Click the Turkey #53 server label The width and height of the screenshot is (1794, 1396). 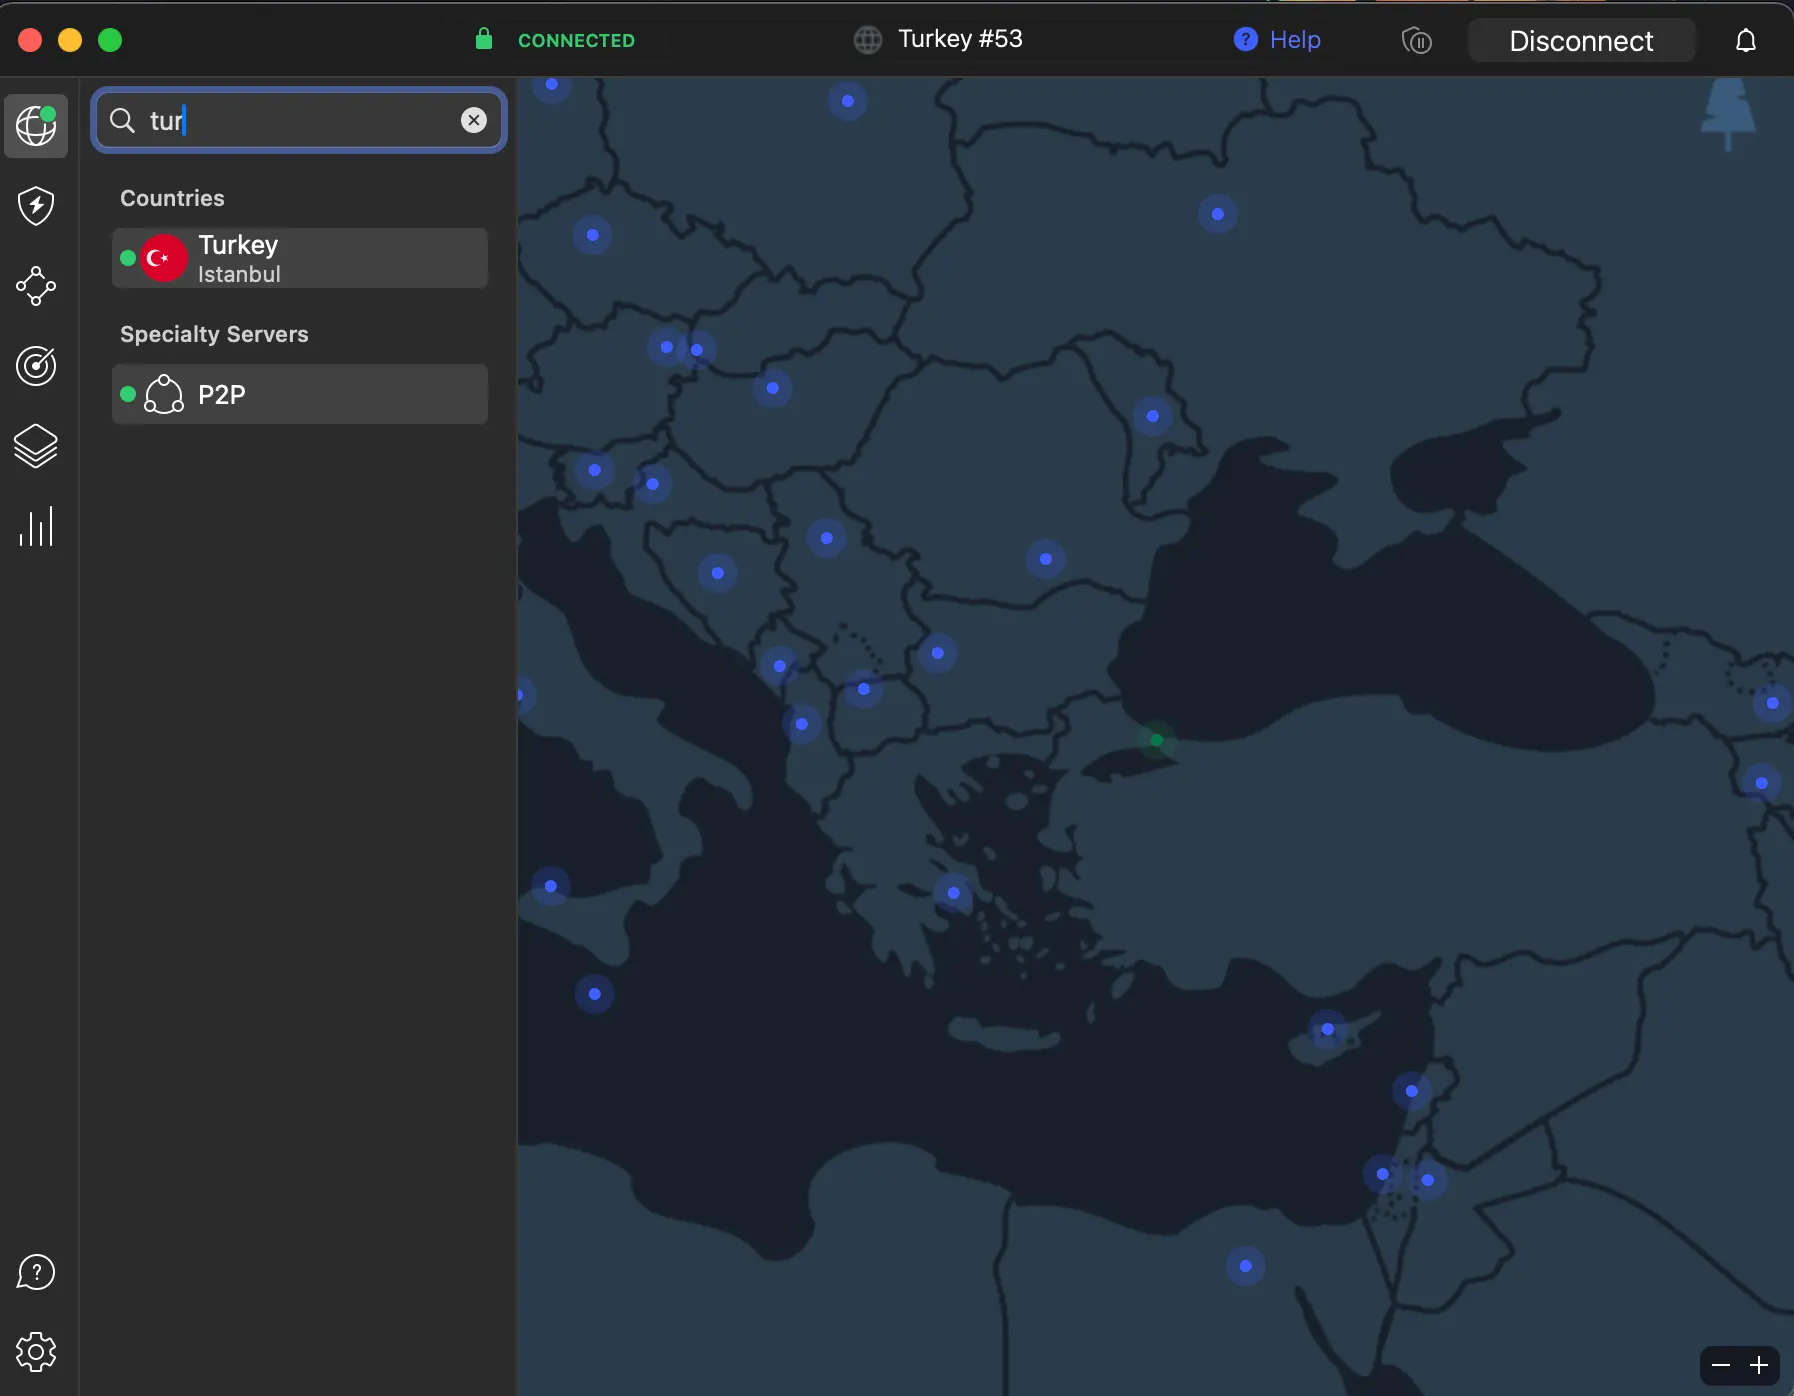tap(960, 39)
